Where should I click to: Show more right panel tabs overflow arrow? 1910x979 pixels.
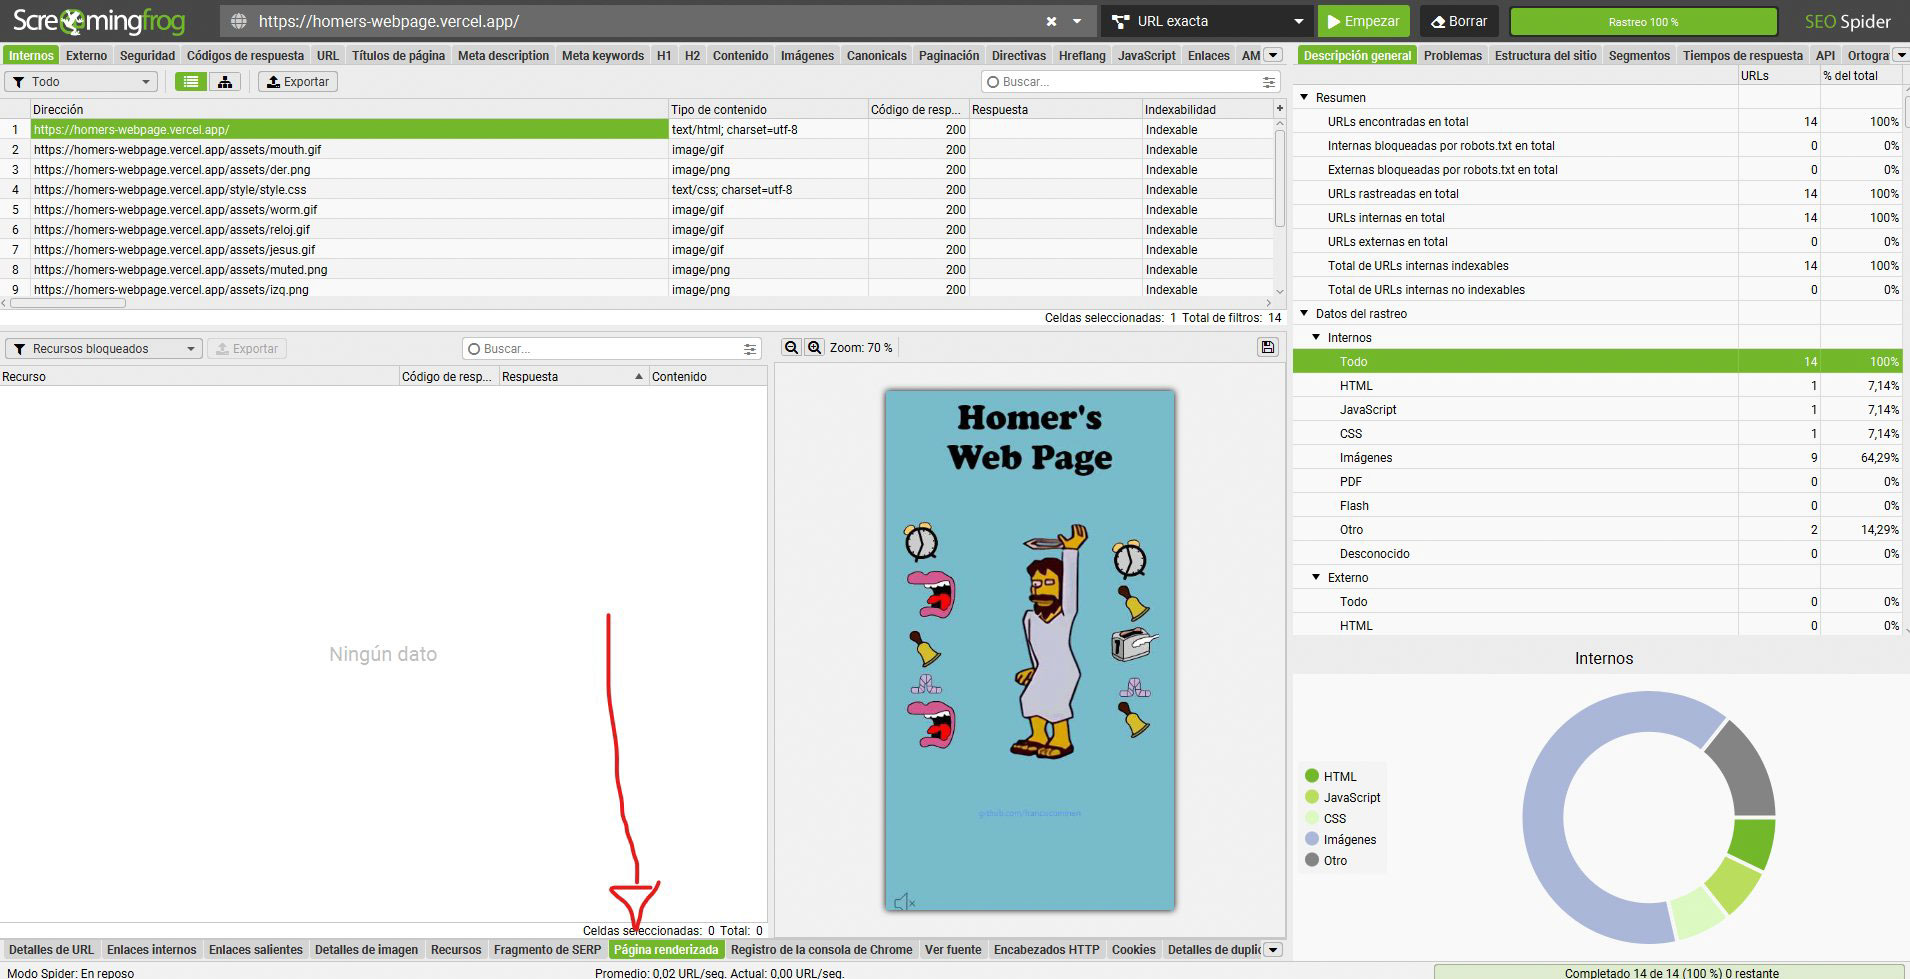[x=1902, y=55]
